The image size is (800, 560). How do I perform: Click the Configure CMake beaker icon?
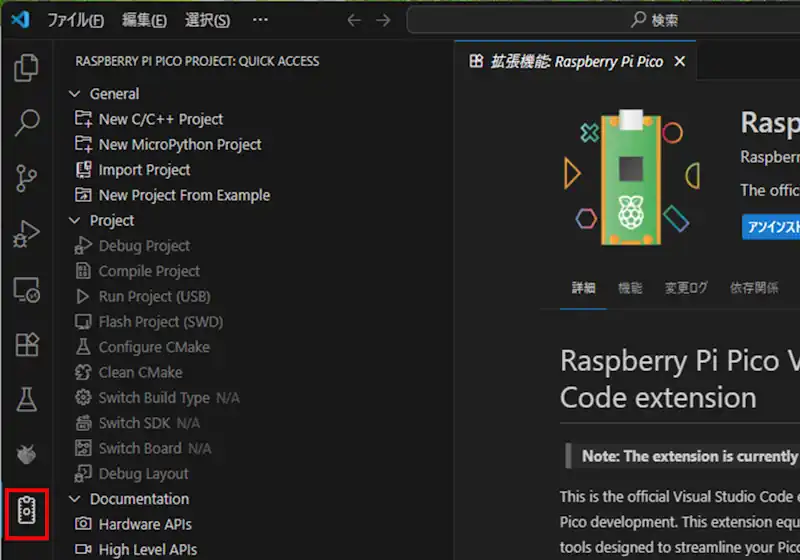coord(83,347)
